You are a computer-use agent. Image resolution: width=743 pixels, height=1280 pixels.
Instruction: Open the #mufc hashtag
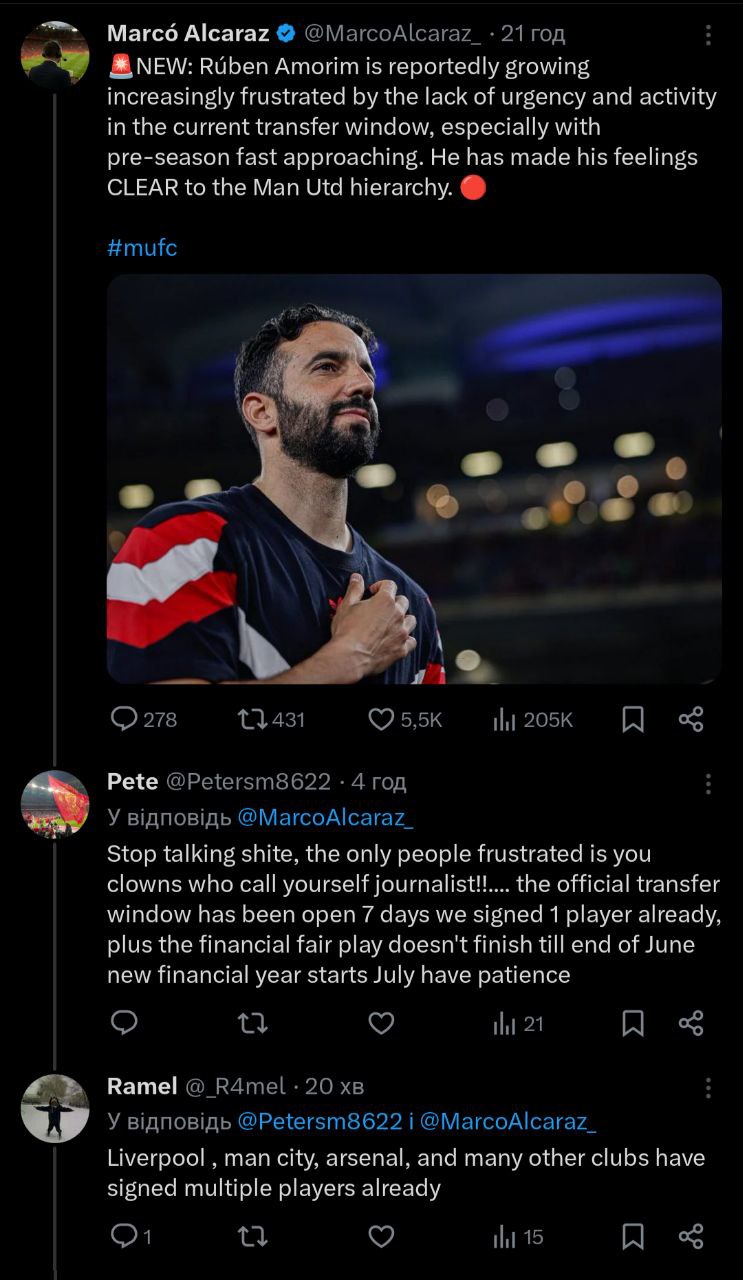(x=142, y=248)
